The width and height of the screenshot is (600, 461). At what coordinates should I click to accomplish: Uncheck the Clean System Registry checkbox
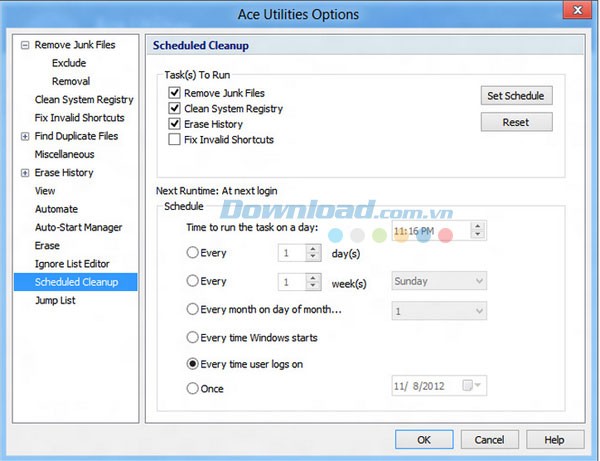(x=175, y=108)
